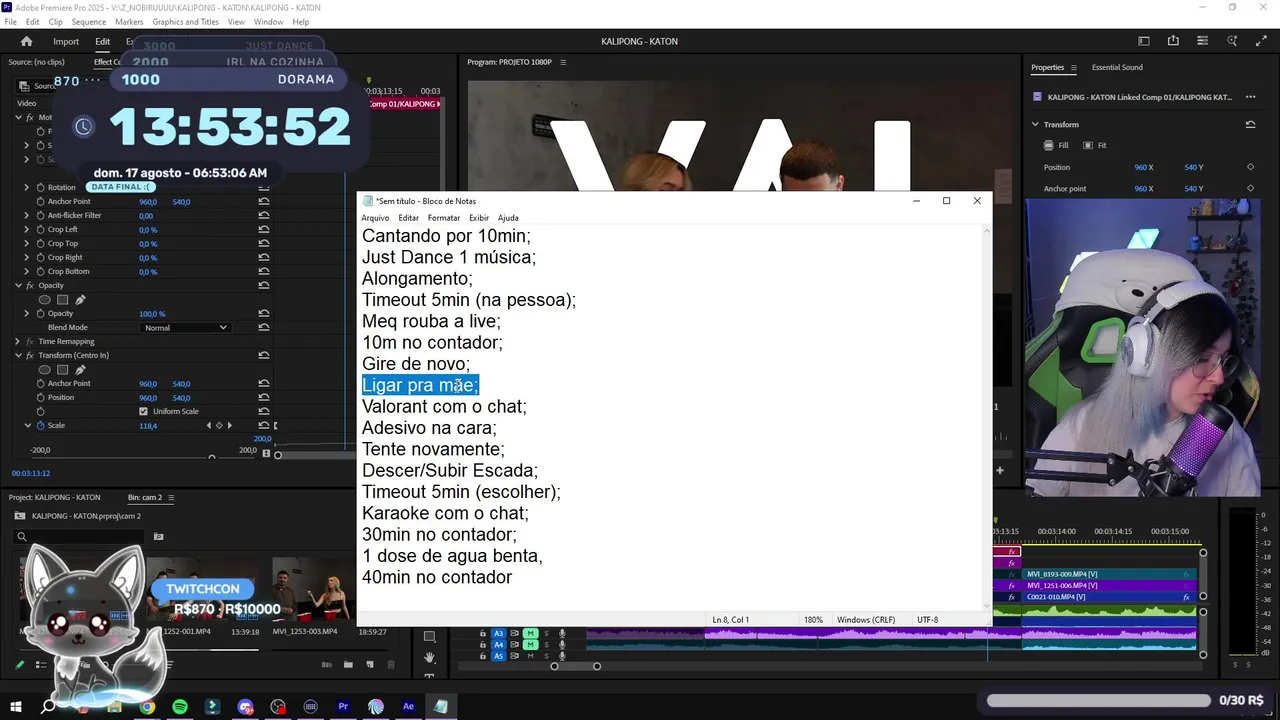Create rectangle mask under Opacity effect
The height and width of the screenshot is (720, 1280).
(x=62, y=300)
